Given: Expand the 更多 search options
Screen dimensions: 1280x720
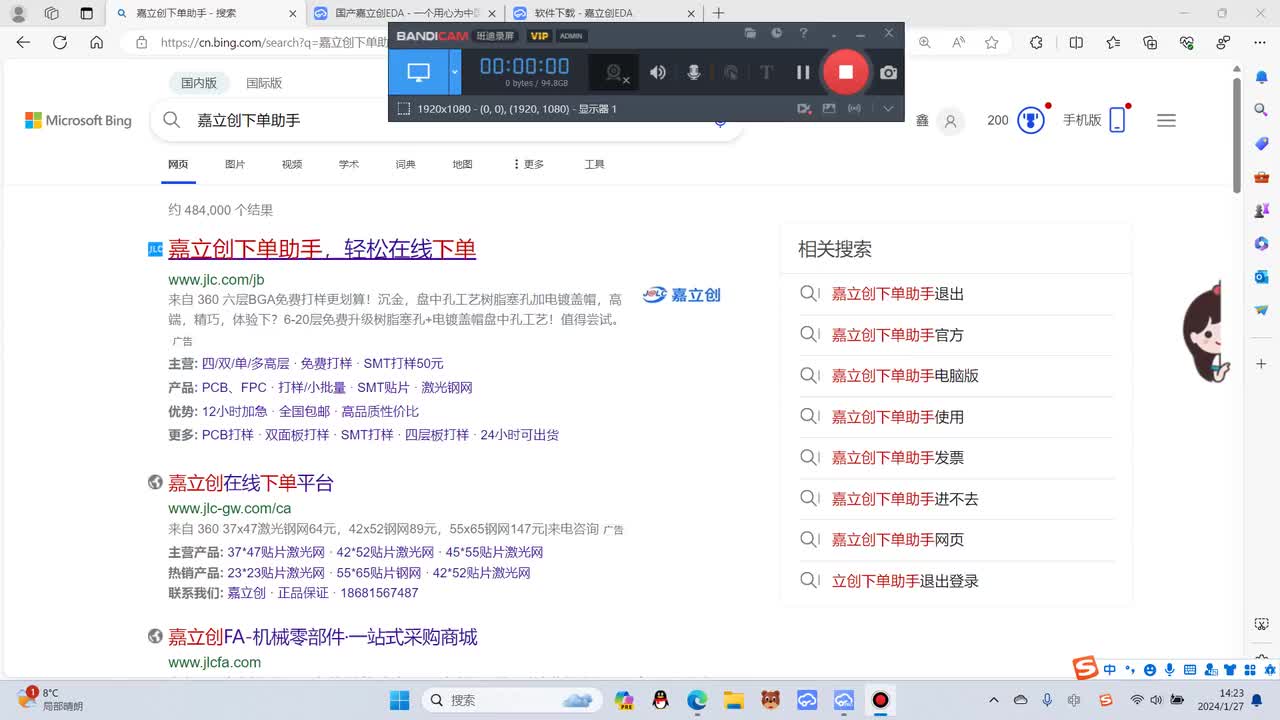Looking at the screenshot, I should point(528,164).
